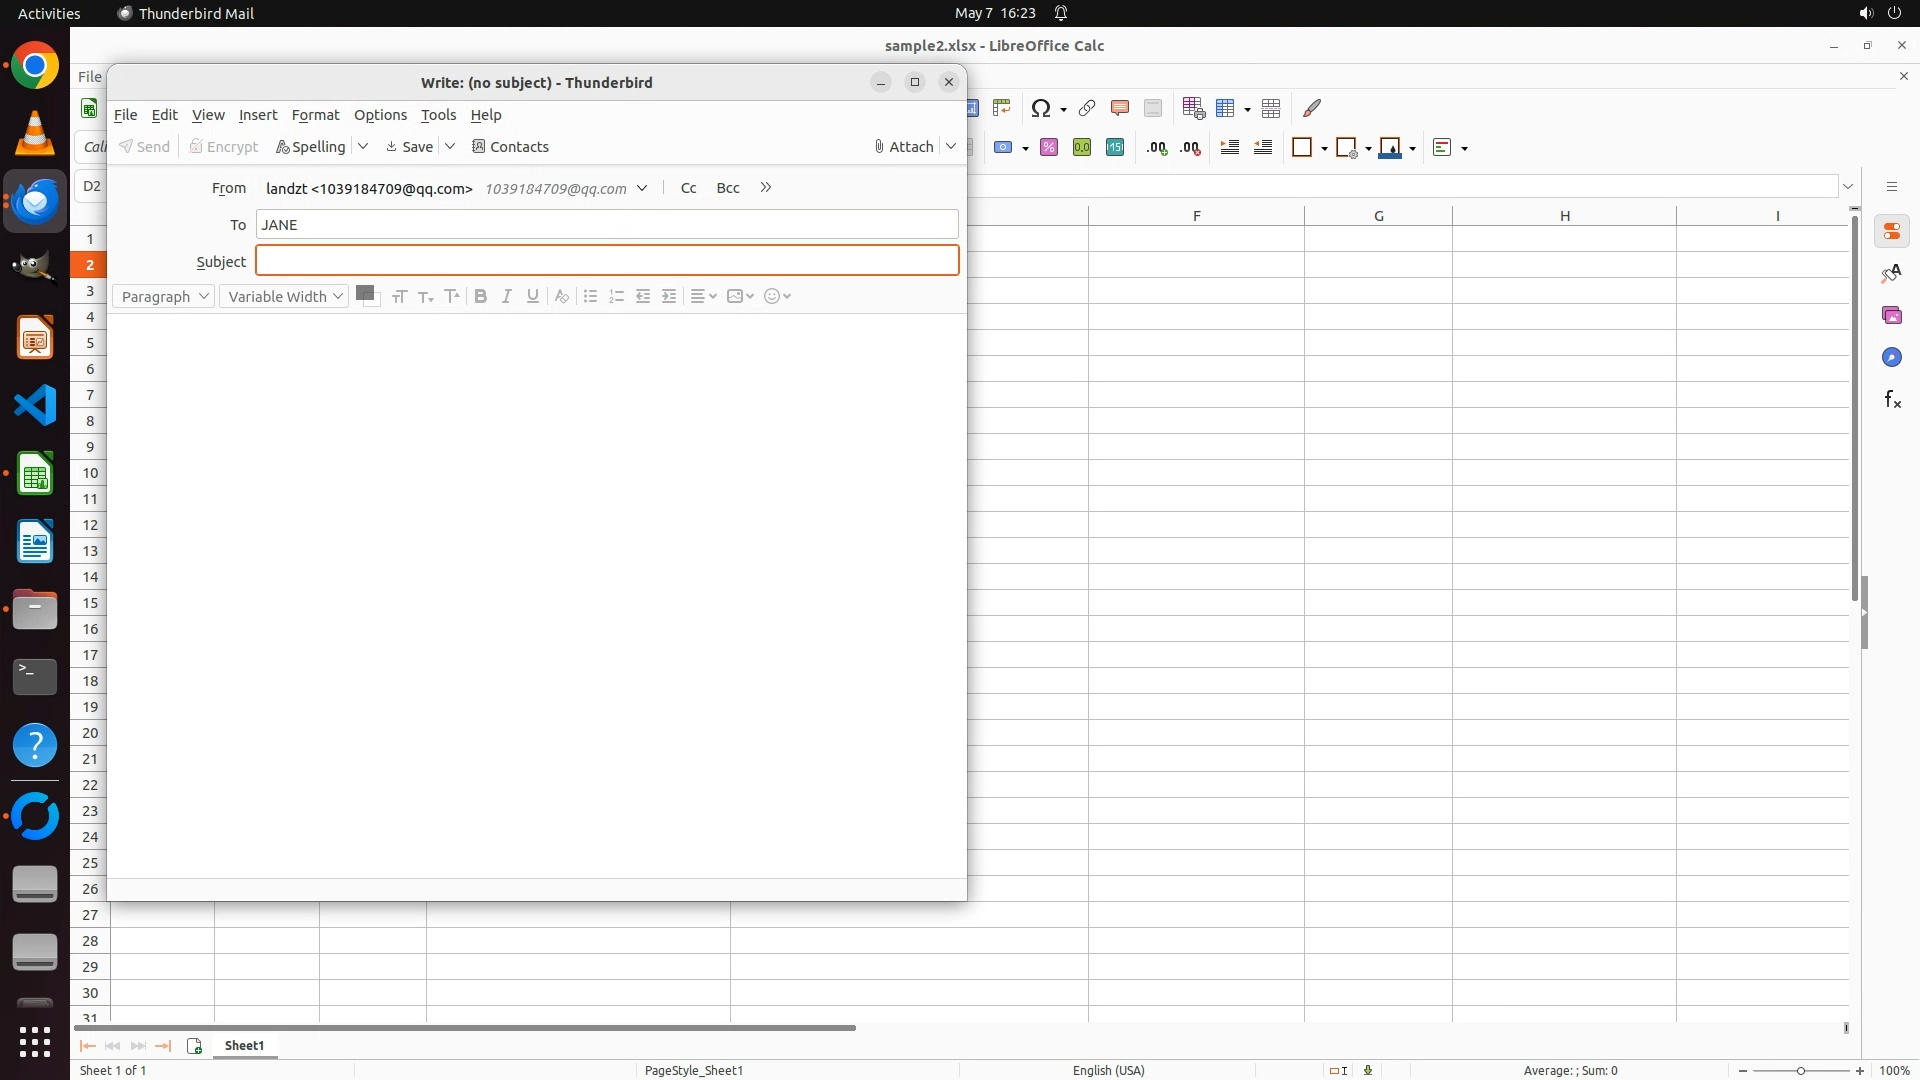The width and height of the screenshot is (1920, 1080).
Task: Open the Calc special character omega icon
Action: point(1041,108)
